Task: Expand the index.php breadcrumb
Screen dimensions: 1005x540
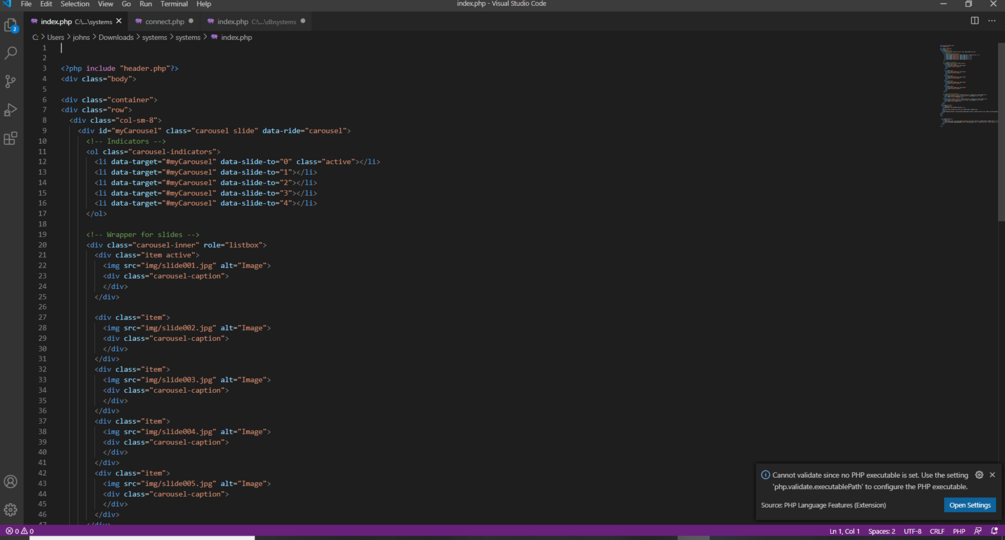Action: point(237,37)
